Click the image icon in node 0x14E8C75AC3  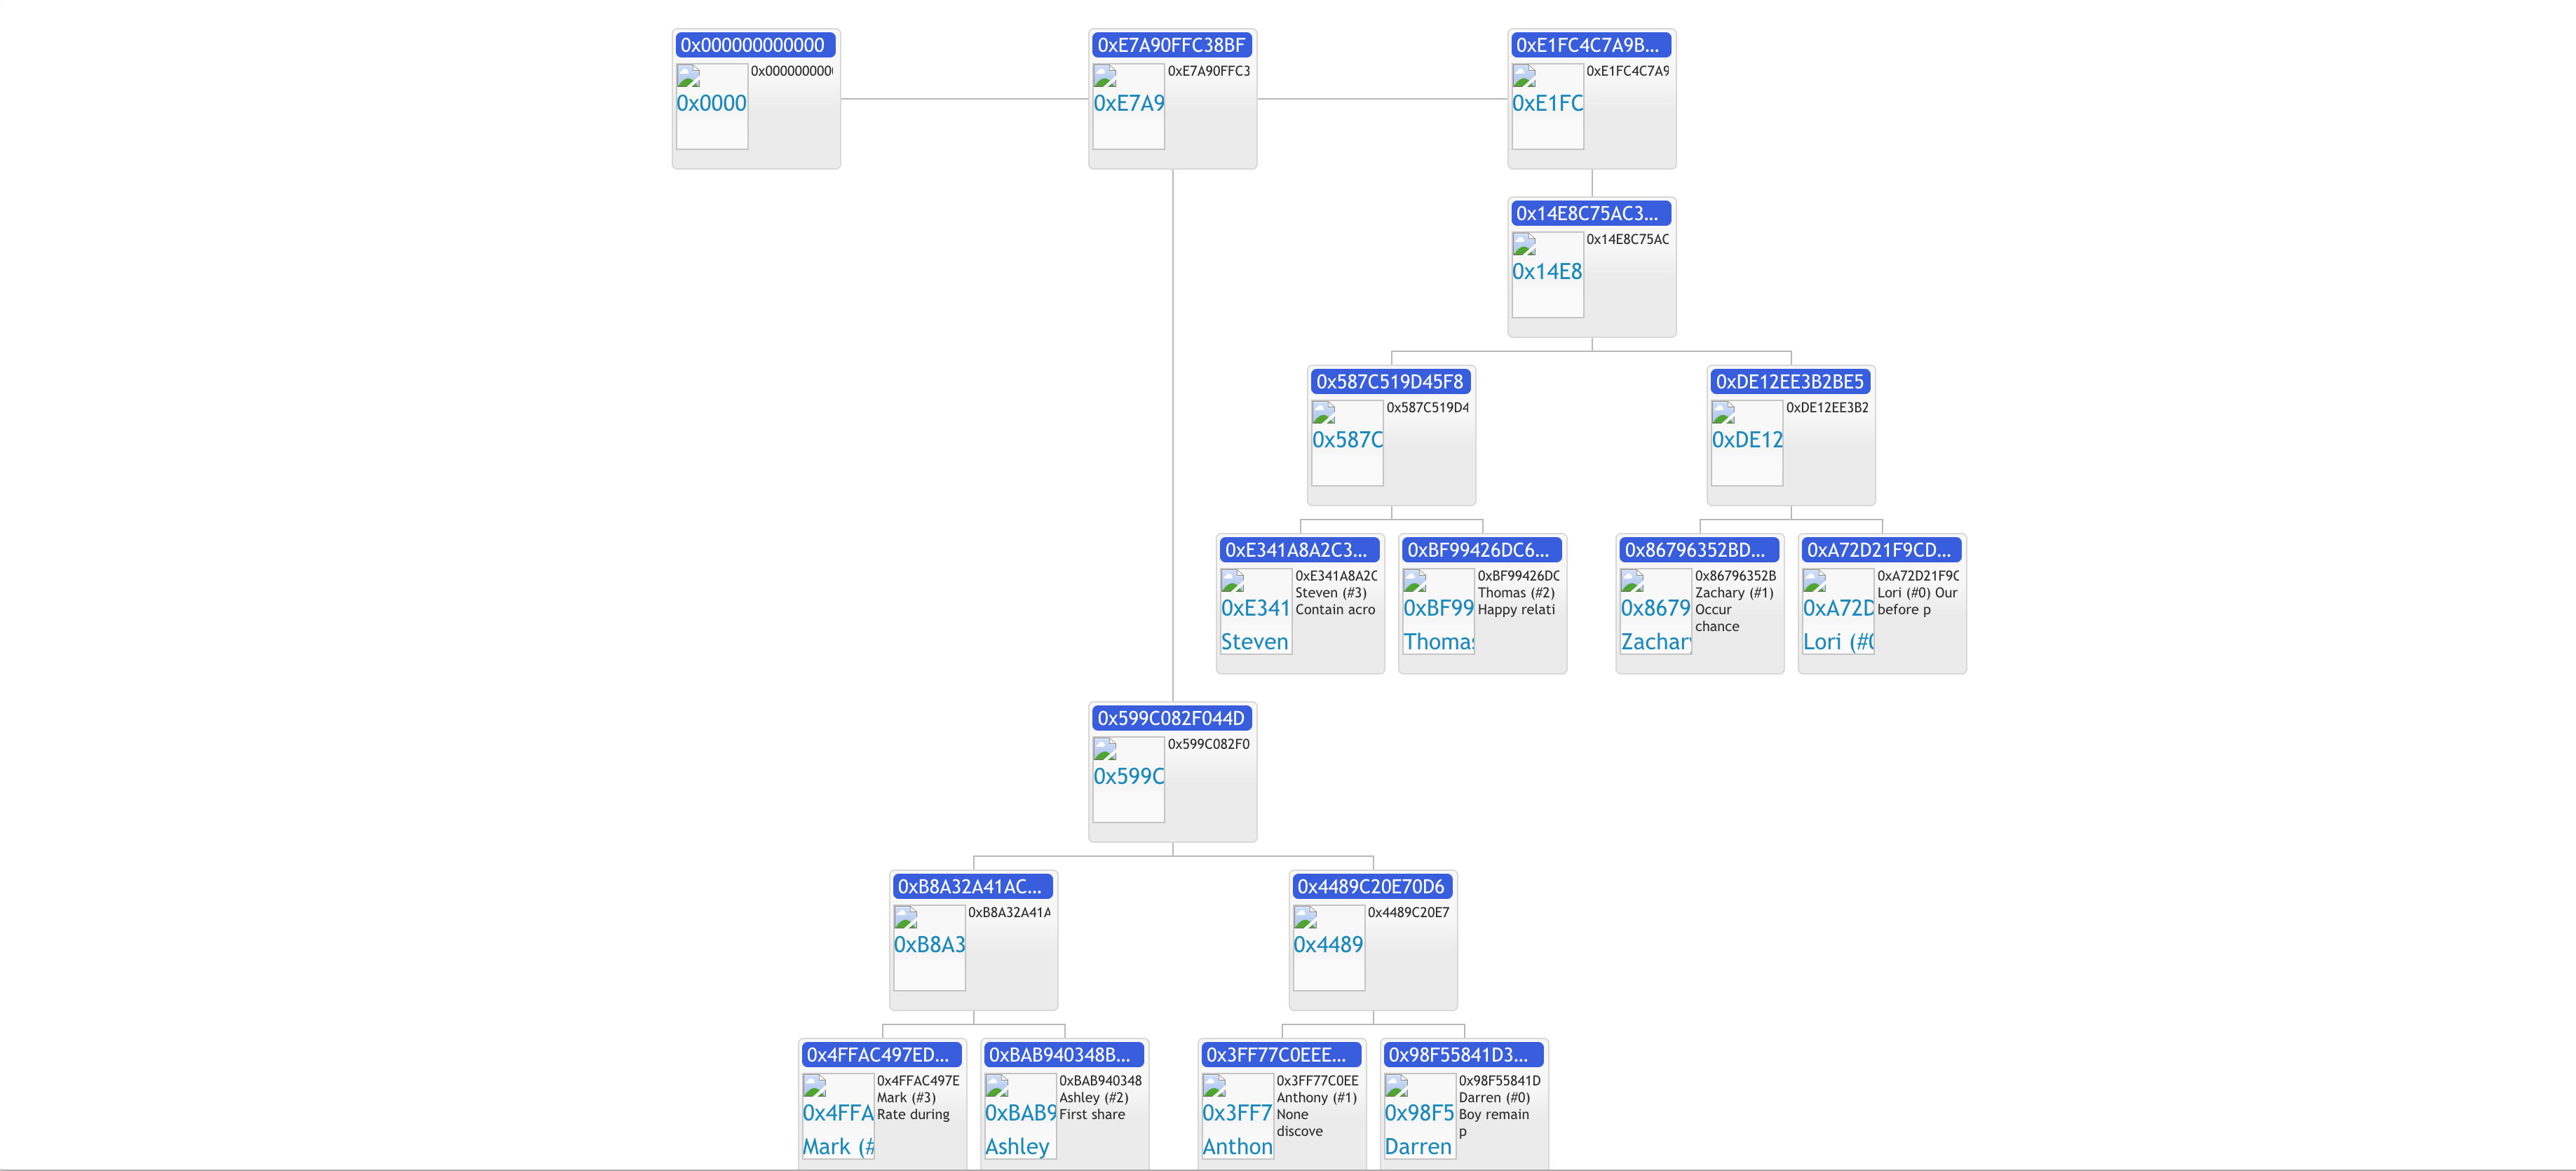[1524, 244]
